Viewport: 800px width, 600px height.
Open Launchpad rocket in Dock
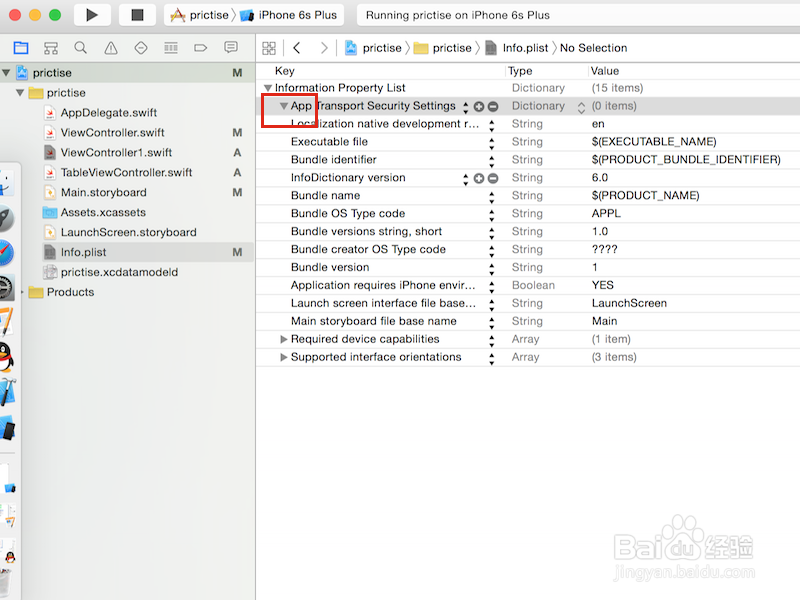[x=6, y=218]
